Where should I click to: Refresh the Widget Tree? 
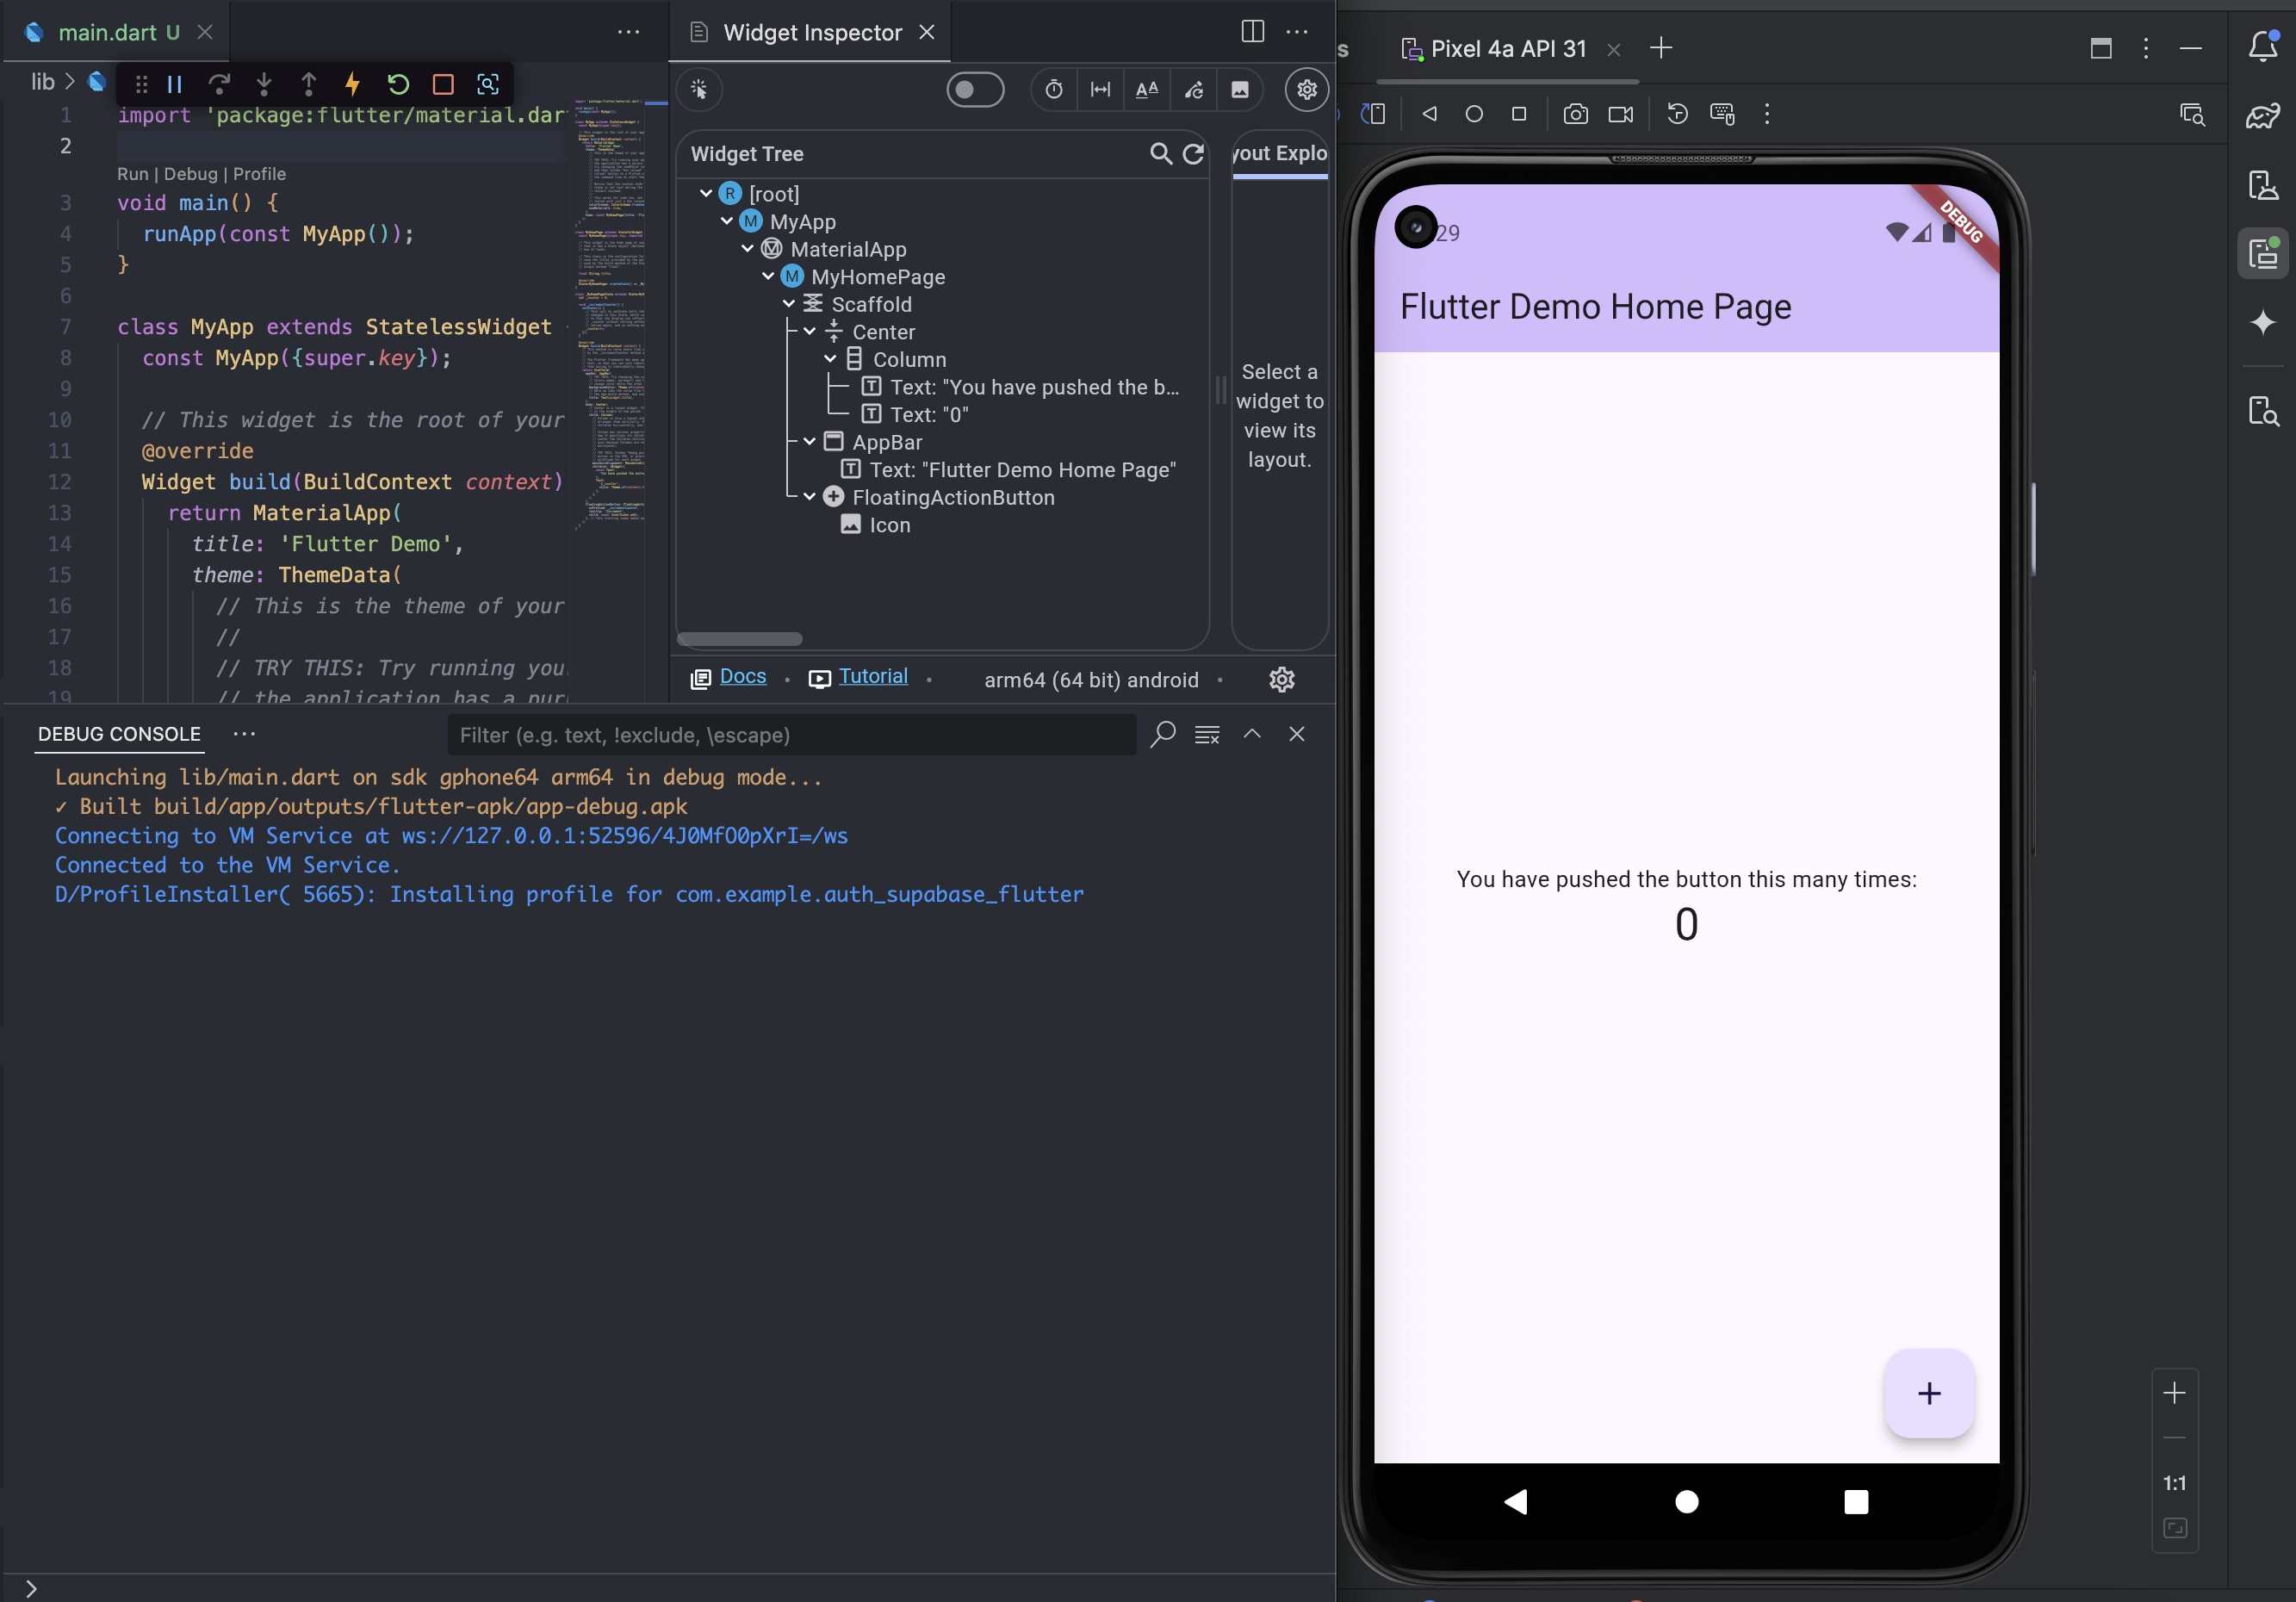pos(1193,154)
